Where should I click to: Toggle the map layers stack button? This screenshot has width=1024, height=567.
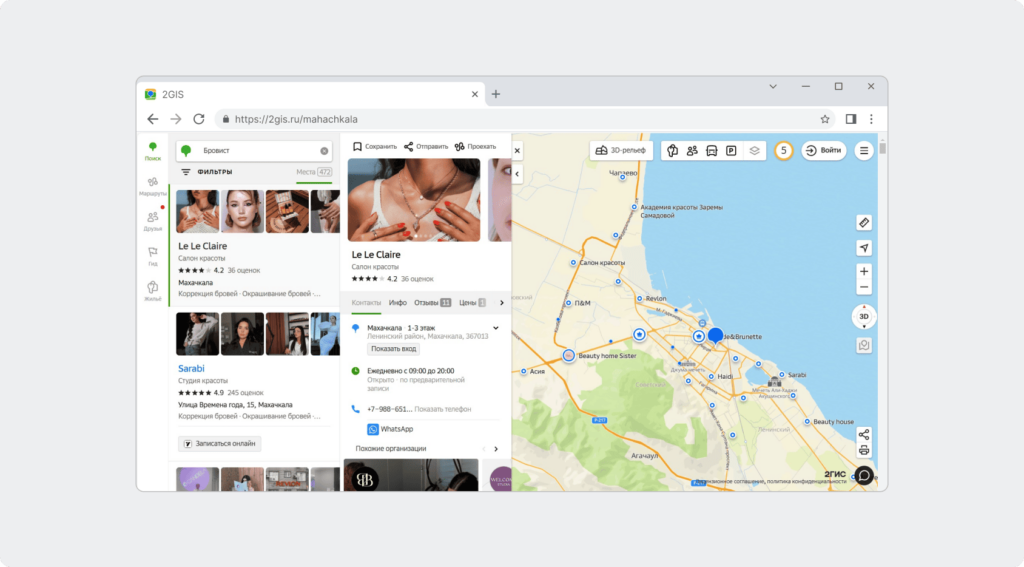[755, 151]
